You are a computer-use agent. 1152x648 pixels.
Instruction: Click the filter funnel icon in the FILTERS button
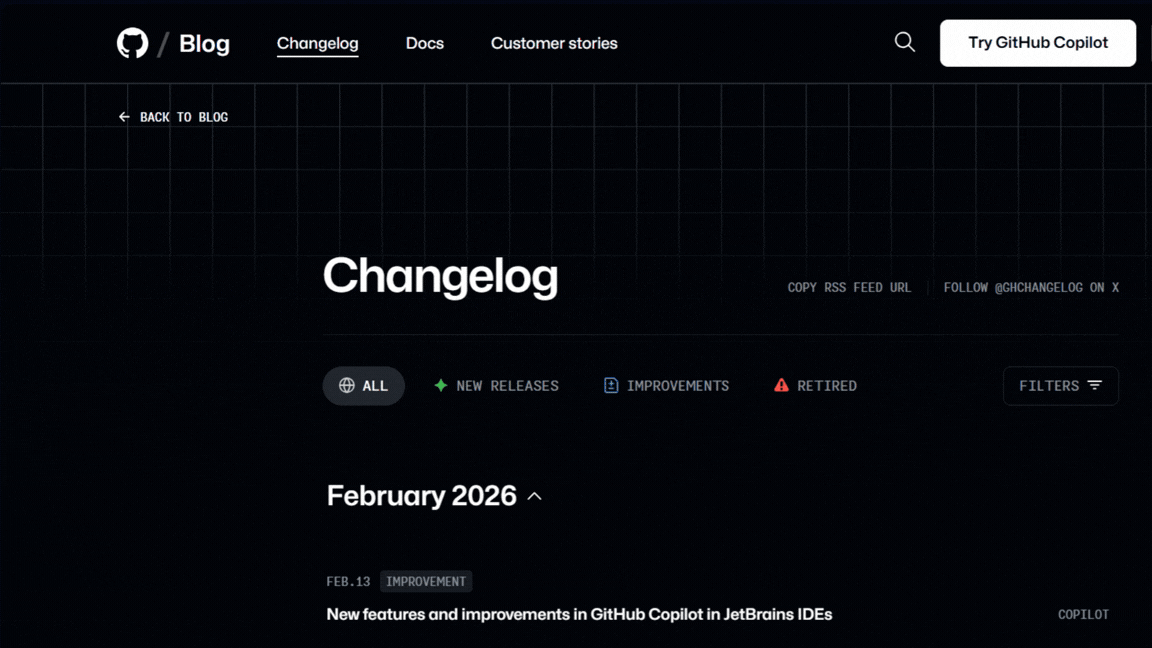pos(1096,385)
